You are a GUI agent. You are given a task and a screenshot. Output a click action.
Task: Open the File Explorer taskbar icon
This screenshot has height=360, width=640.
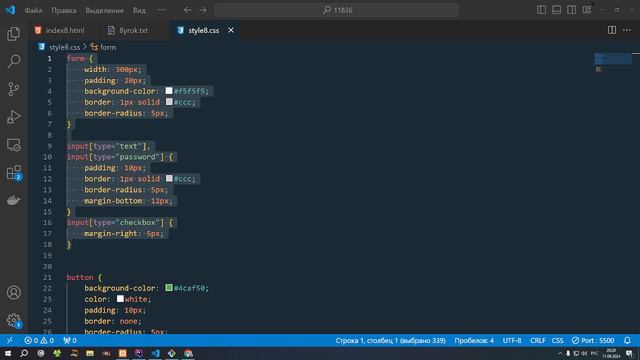[x=90, y=353]
